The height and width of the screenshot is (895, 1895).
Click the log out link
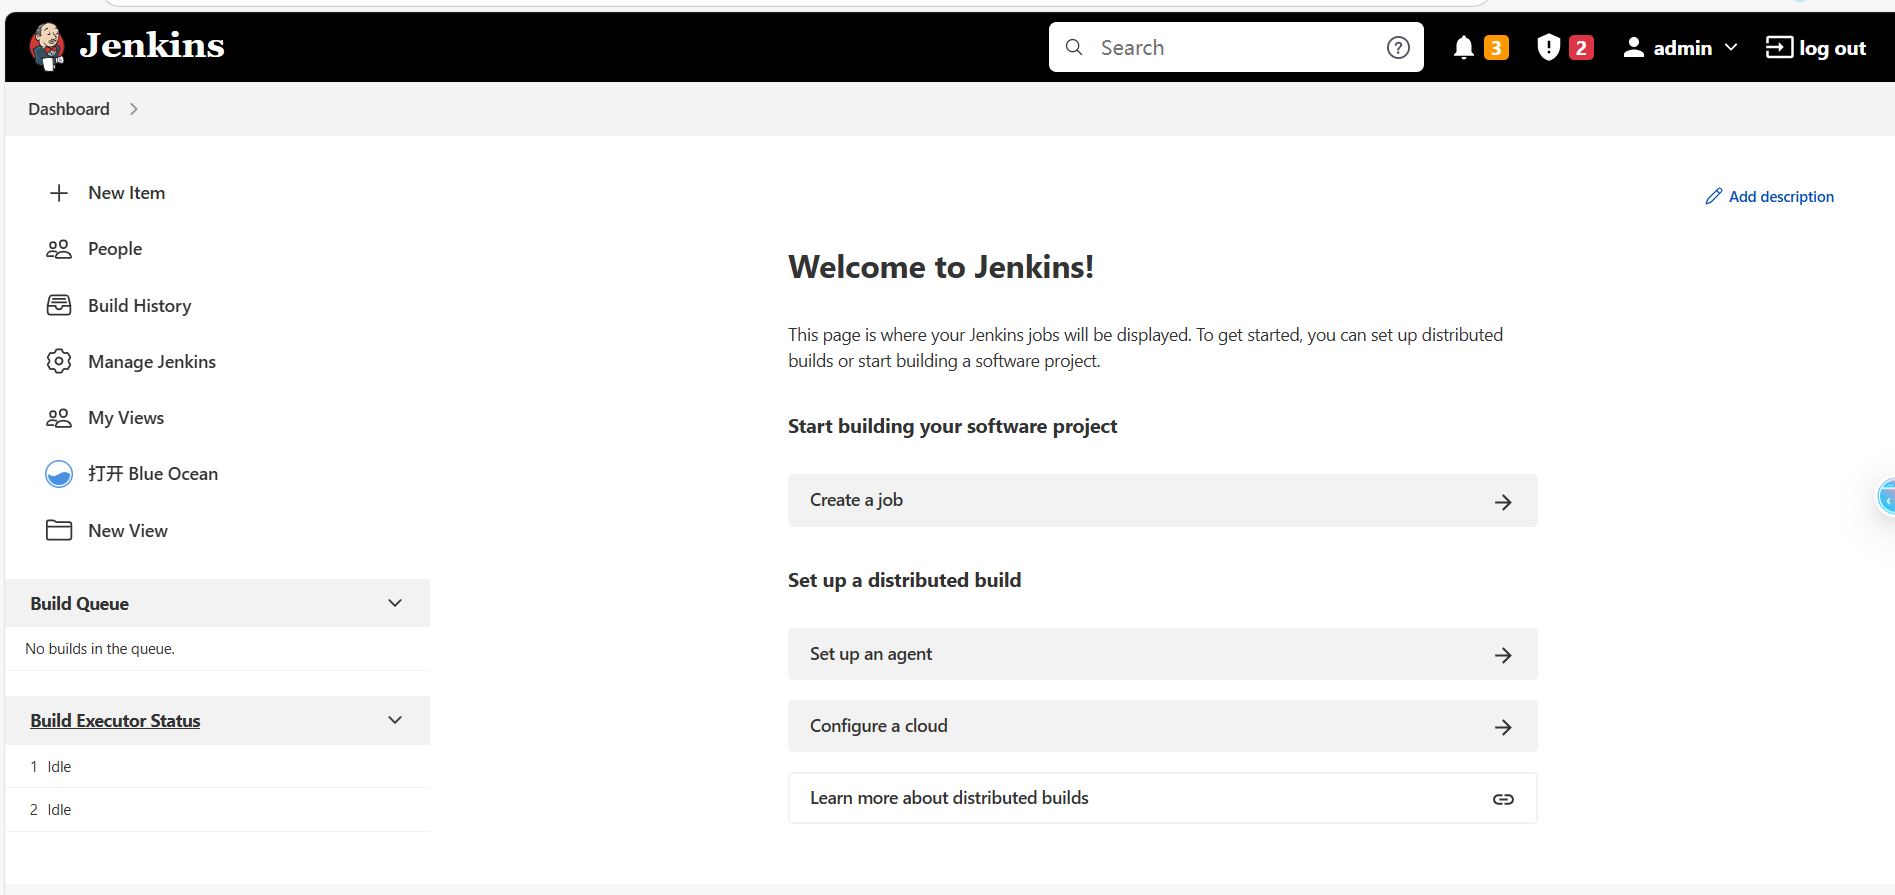point(1832,48)
